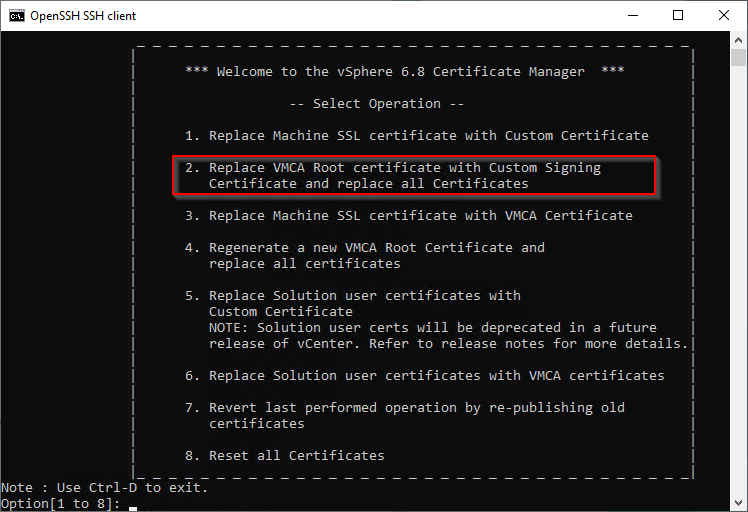
Task: Click the 'NOTE: Solution user certs will be deprecated' line
Action: coord(433,328)
